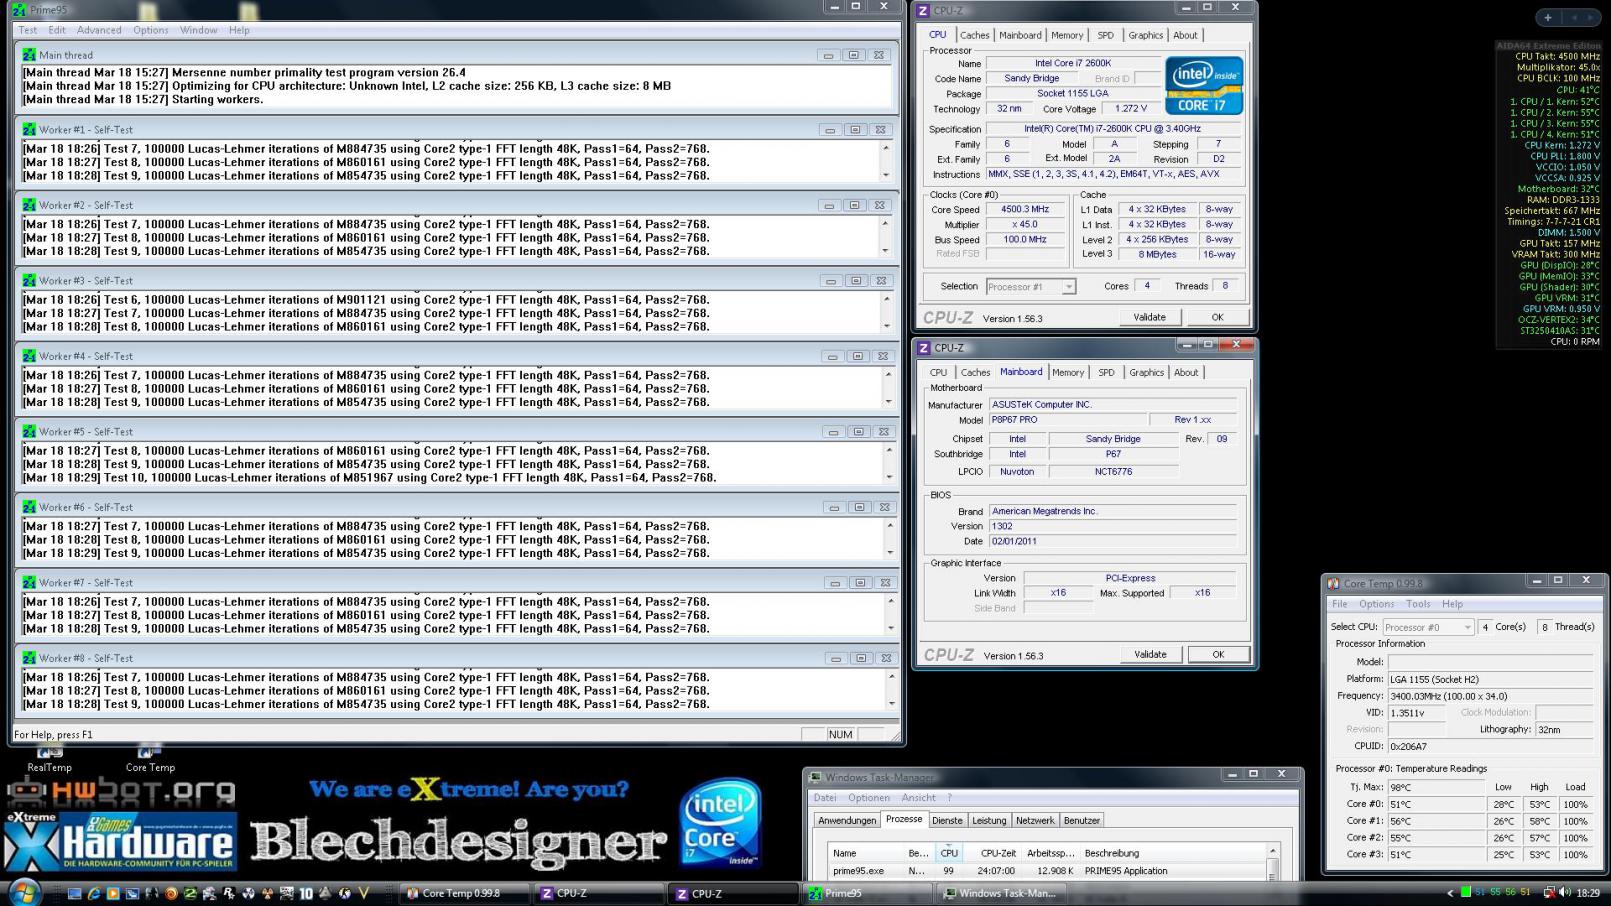Click the Intel Core i7 logo in CPU-Z

tap(1204, 85)
